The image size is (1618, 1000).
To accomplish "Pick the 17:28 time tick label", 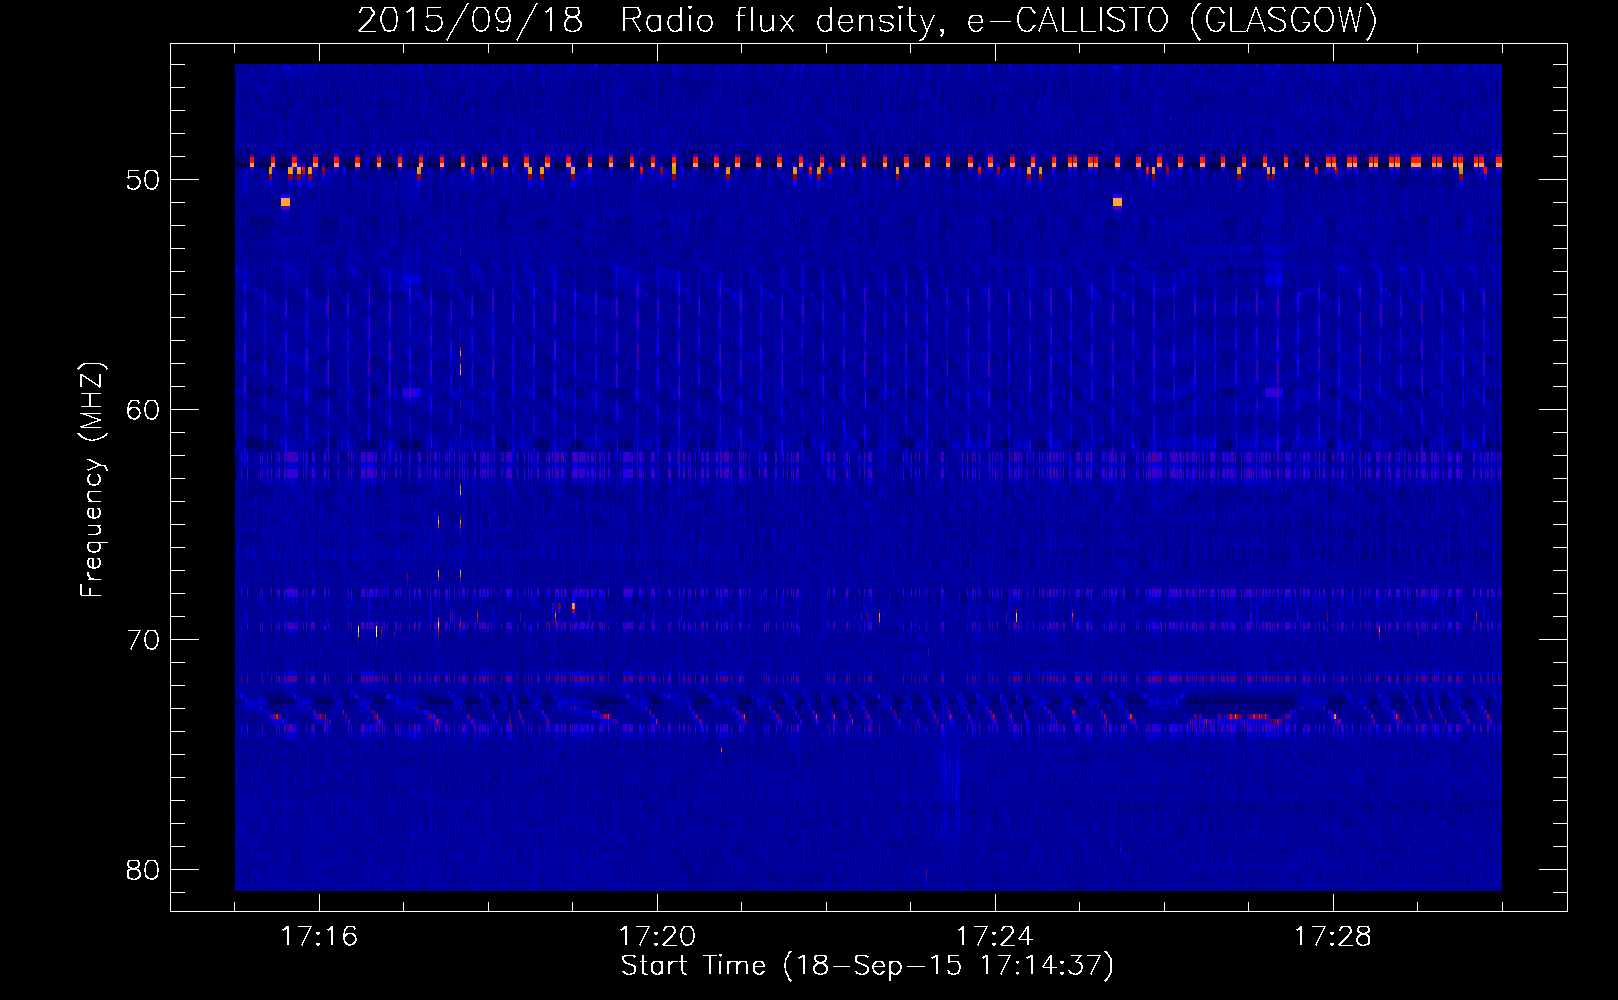I will point(1333,936).
